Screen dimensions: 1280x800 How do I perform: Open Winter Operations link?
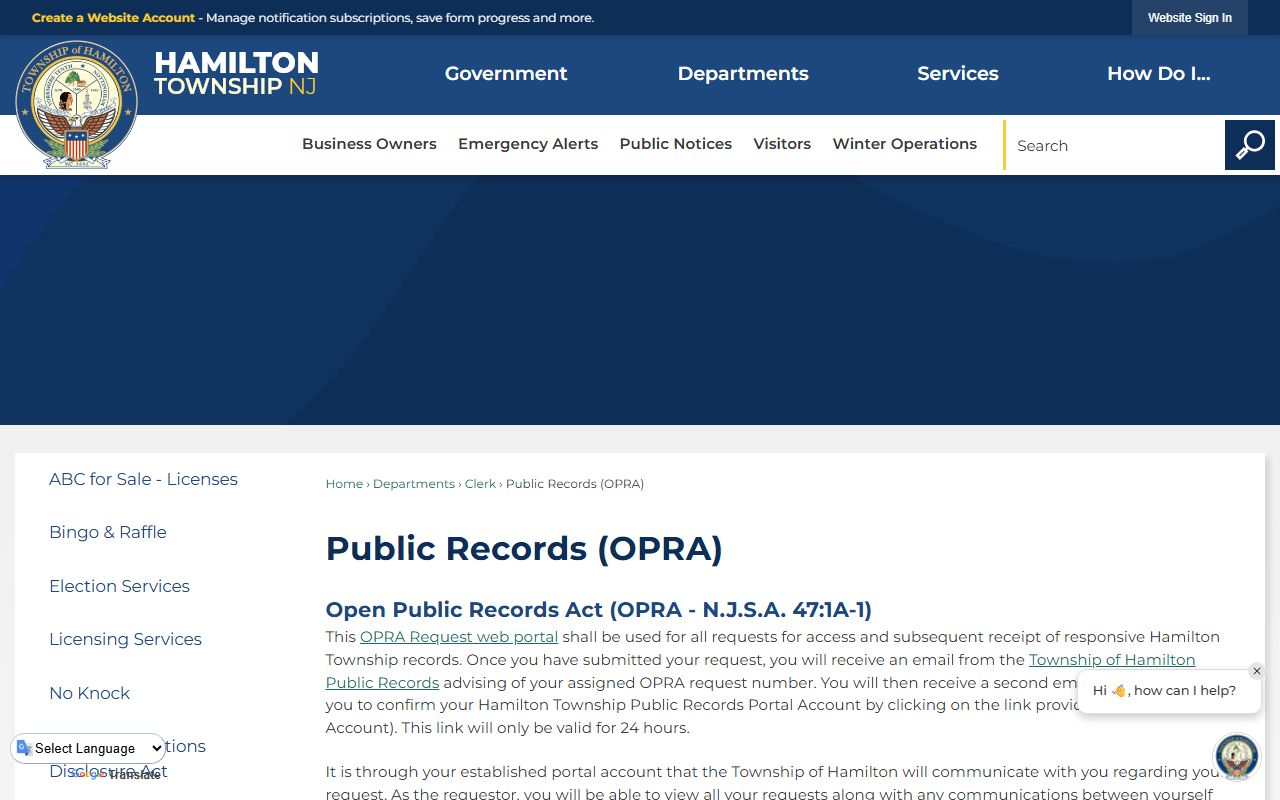(x=905, y=144)
